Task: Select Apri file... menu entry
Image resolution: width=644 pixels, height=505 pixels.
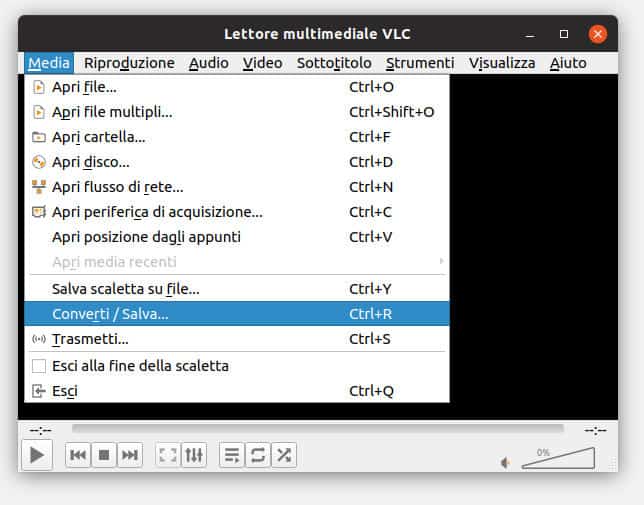Action: pos(237,87)
